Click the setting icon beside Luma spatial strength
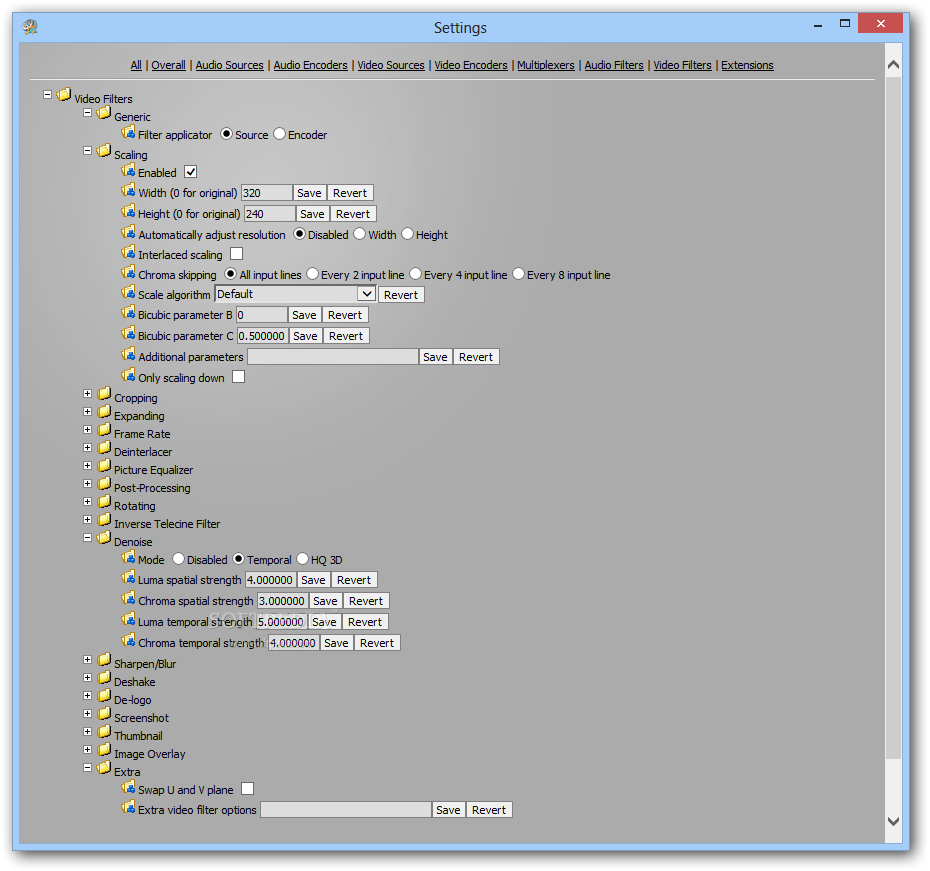 pos(128,577)
